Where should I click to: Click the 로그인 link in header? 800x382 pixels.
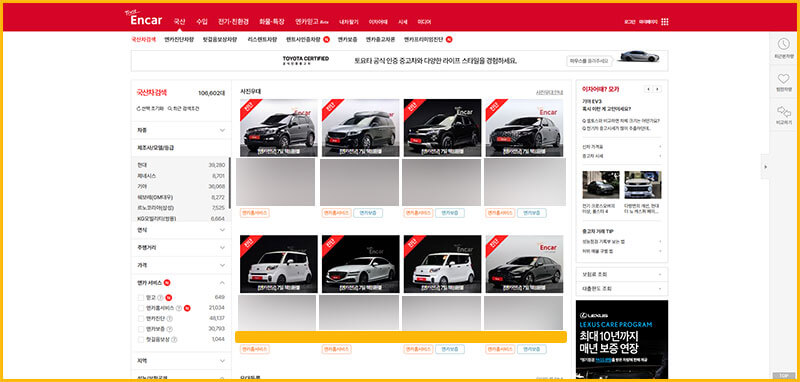coord(630,22)
